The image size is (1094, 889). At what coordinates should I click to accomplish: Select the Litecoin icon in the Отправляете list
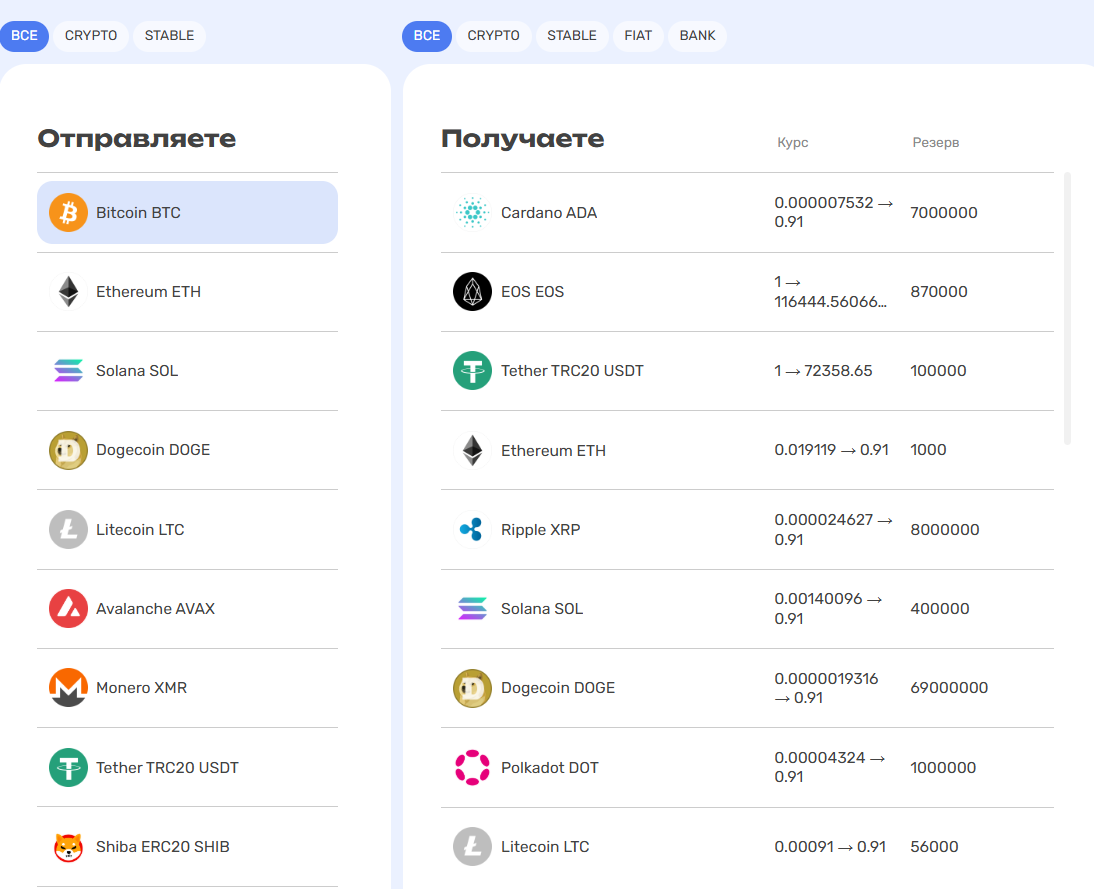(68, 529)
